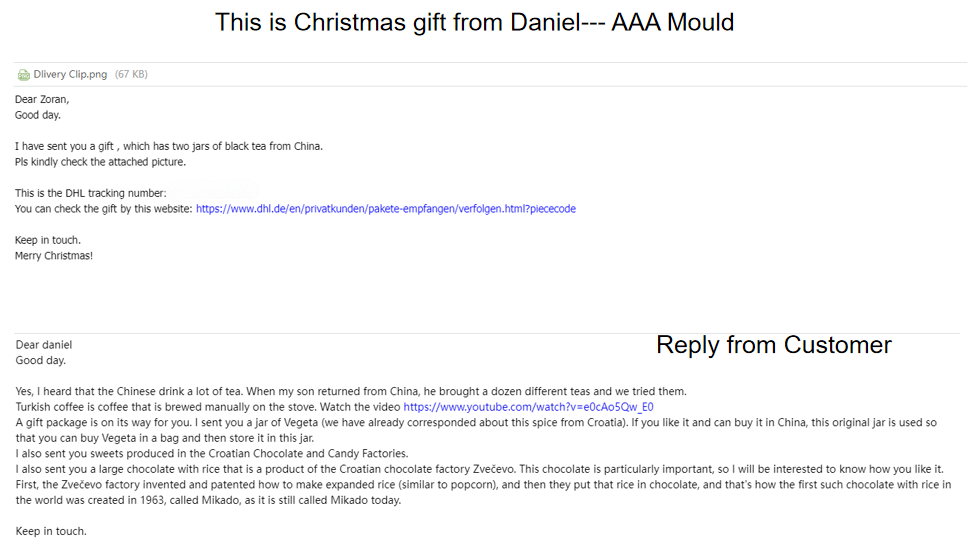This screenshot has height=552, width=979.
Task: Click the 67 KB attachment size label
Action: pyautogui.click(x=131, y=74)
